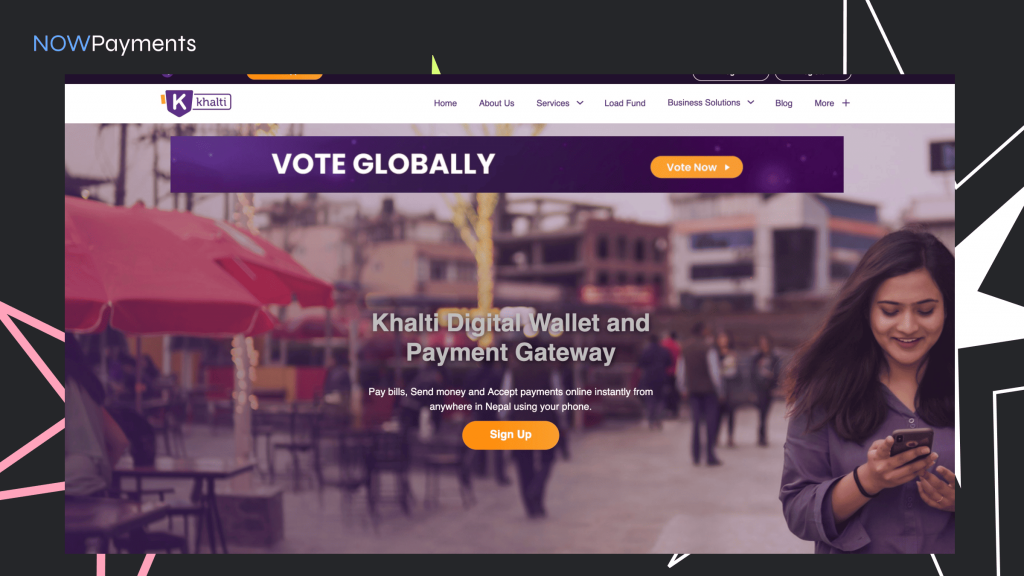The width and height of the screenshot is (1024, 576).
Task: Click the Vote Now button
Action: (696, 167)
